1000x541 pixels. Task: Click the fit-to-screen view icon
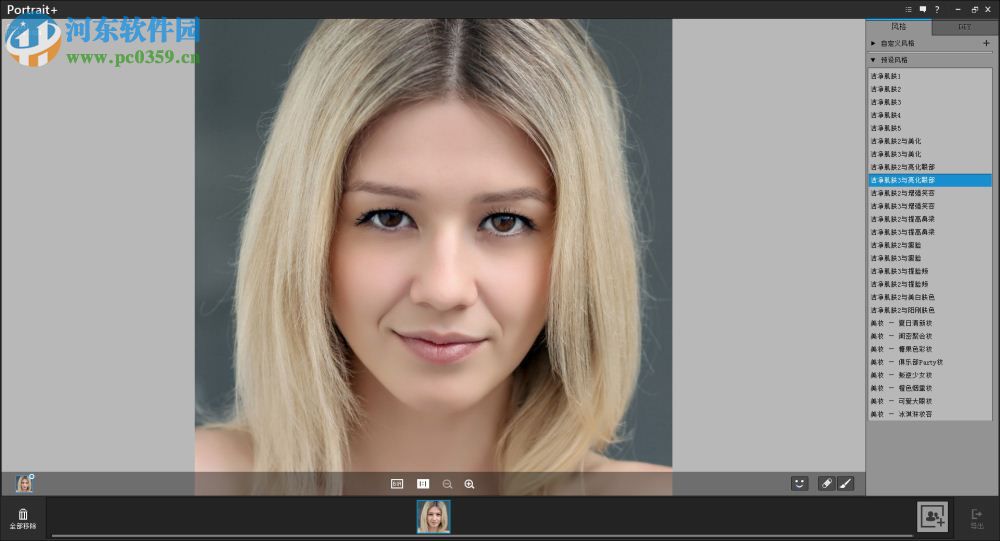(397, 484)
